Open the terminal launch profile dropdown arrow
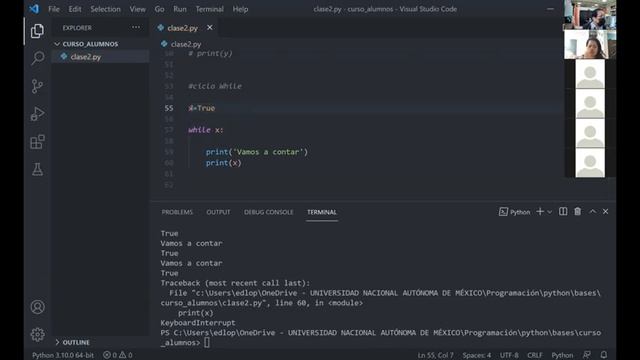Screen dimensions: 640x360 [549, 212]
